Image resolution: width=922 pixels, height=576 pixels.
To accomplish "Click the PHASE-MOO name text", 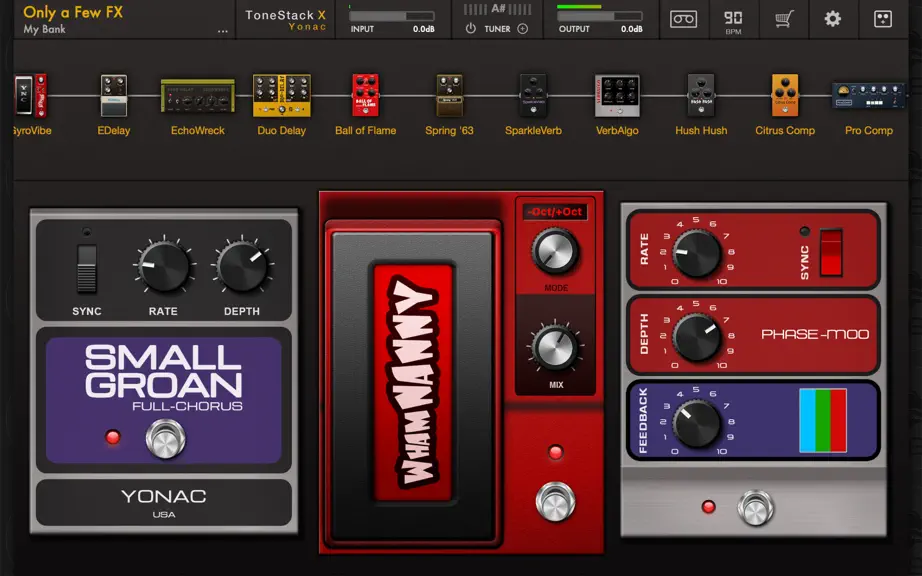I will (815, 334).
